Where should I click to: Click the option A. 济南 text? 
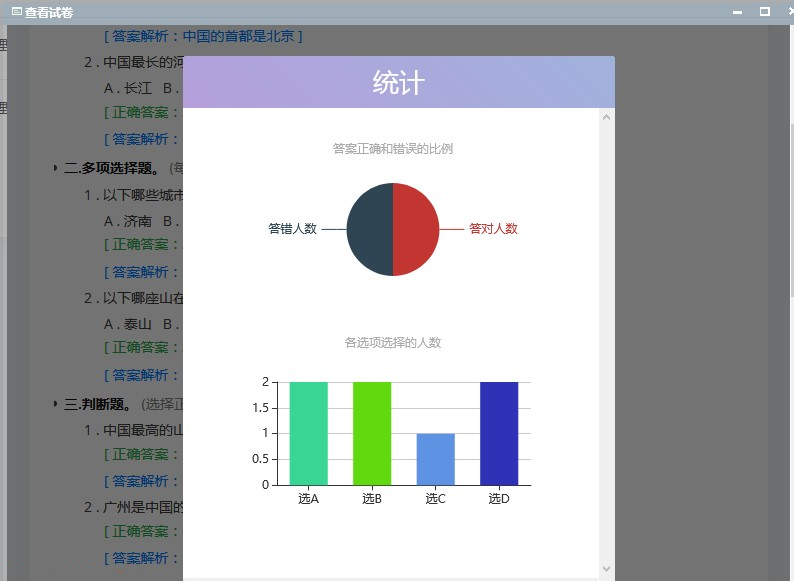(128, 221)
